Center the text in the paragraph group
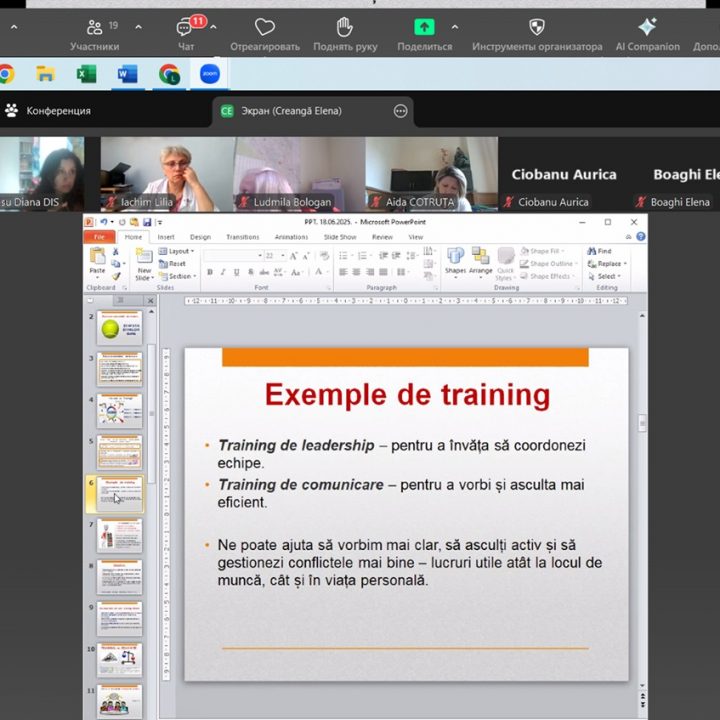Screen dimensions: 720x720 tap(356, 272)
